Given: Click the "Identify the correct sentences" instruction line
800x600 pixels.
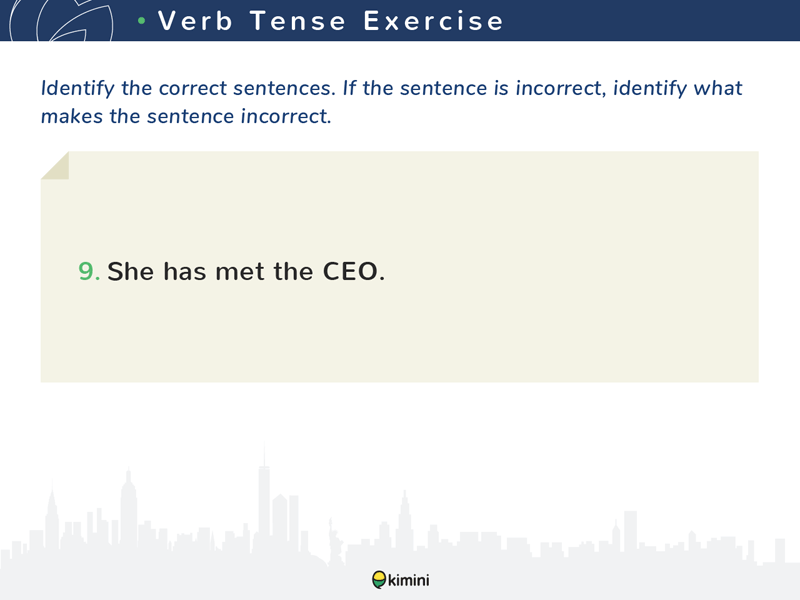Looking at the screenshot, I should tap(391, 88).
